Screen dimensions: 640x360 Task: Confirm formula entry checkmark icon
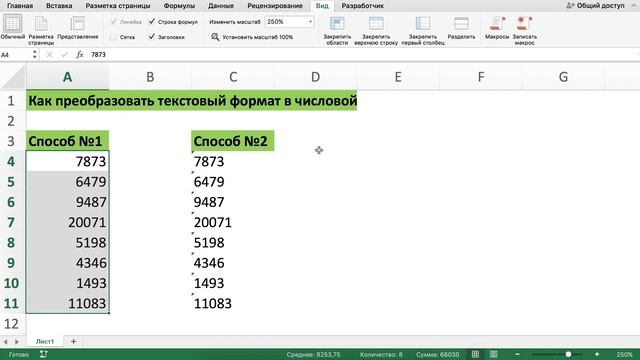(64, 54)
